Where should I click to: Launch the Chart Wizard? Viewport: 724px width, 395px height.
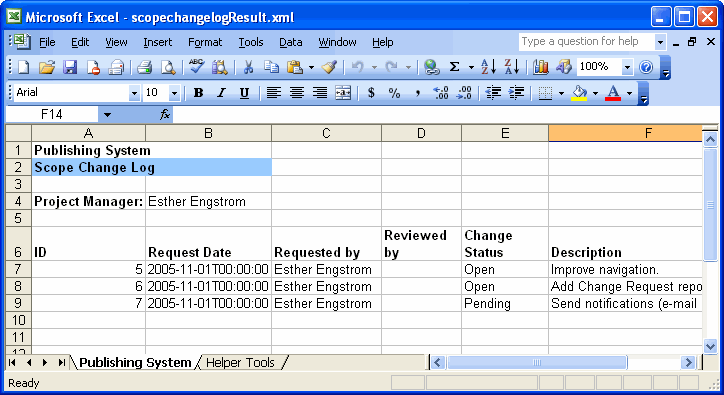tap(541, 67)
